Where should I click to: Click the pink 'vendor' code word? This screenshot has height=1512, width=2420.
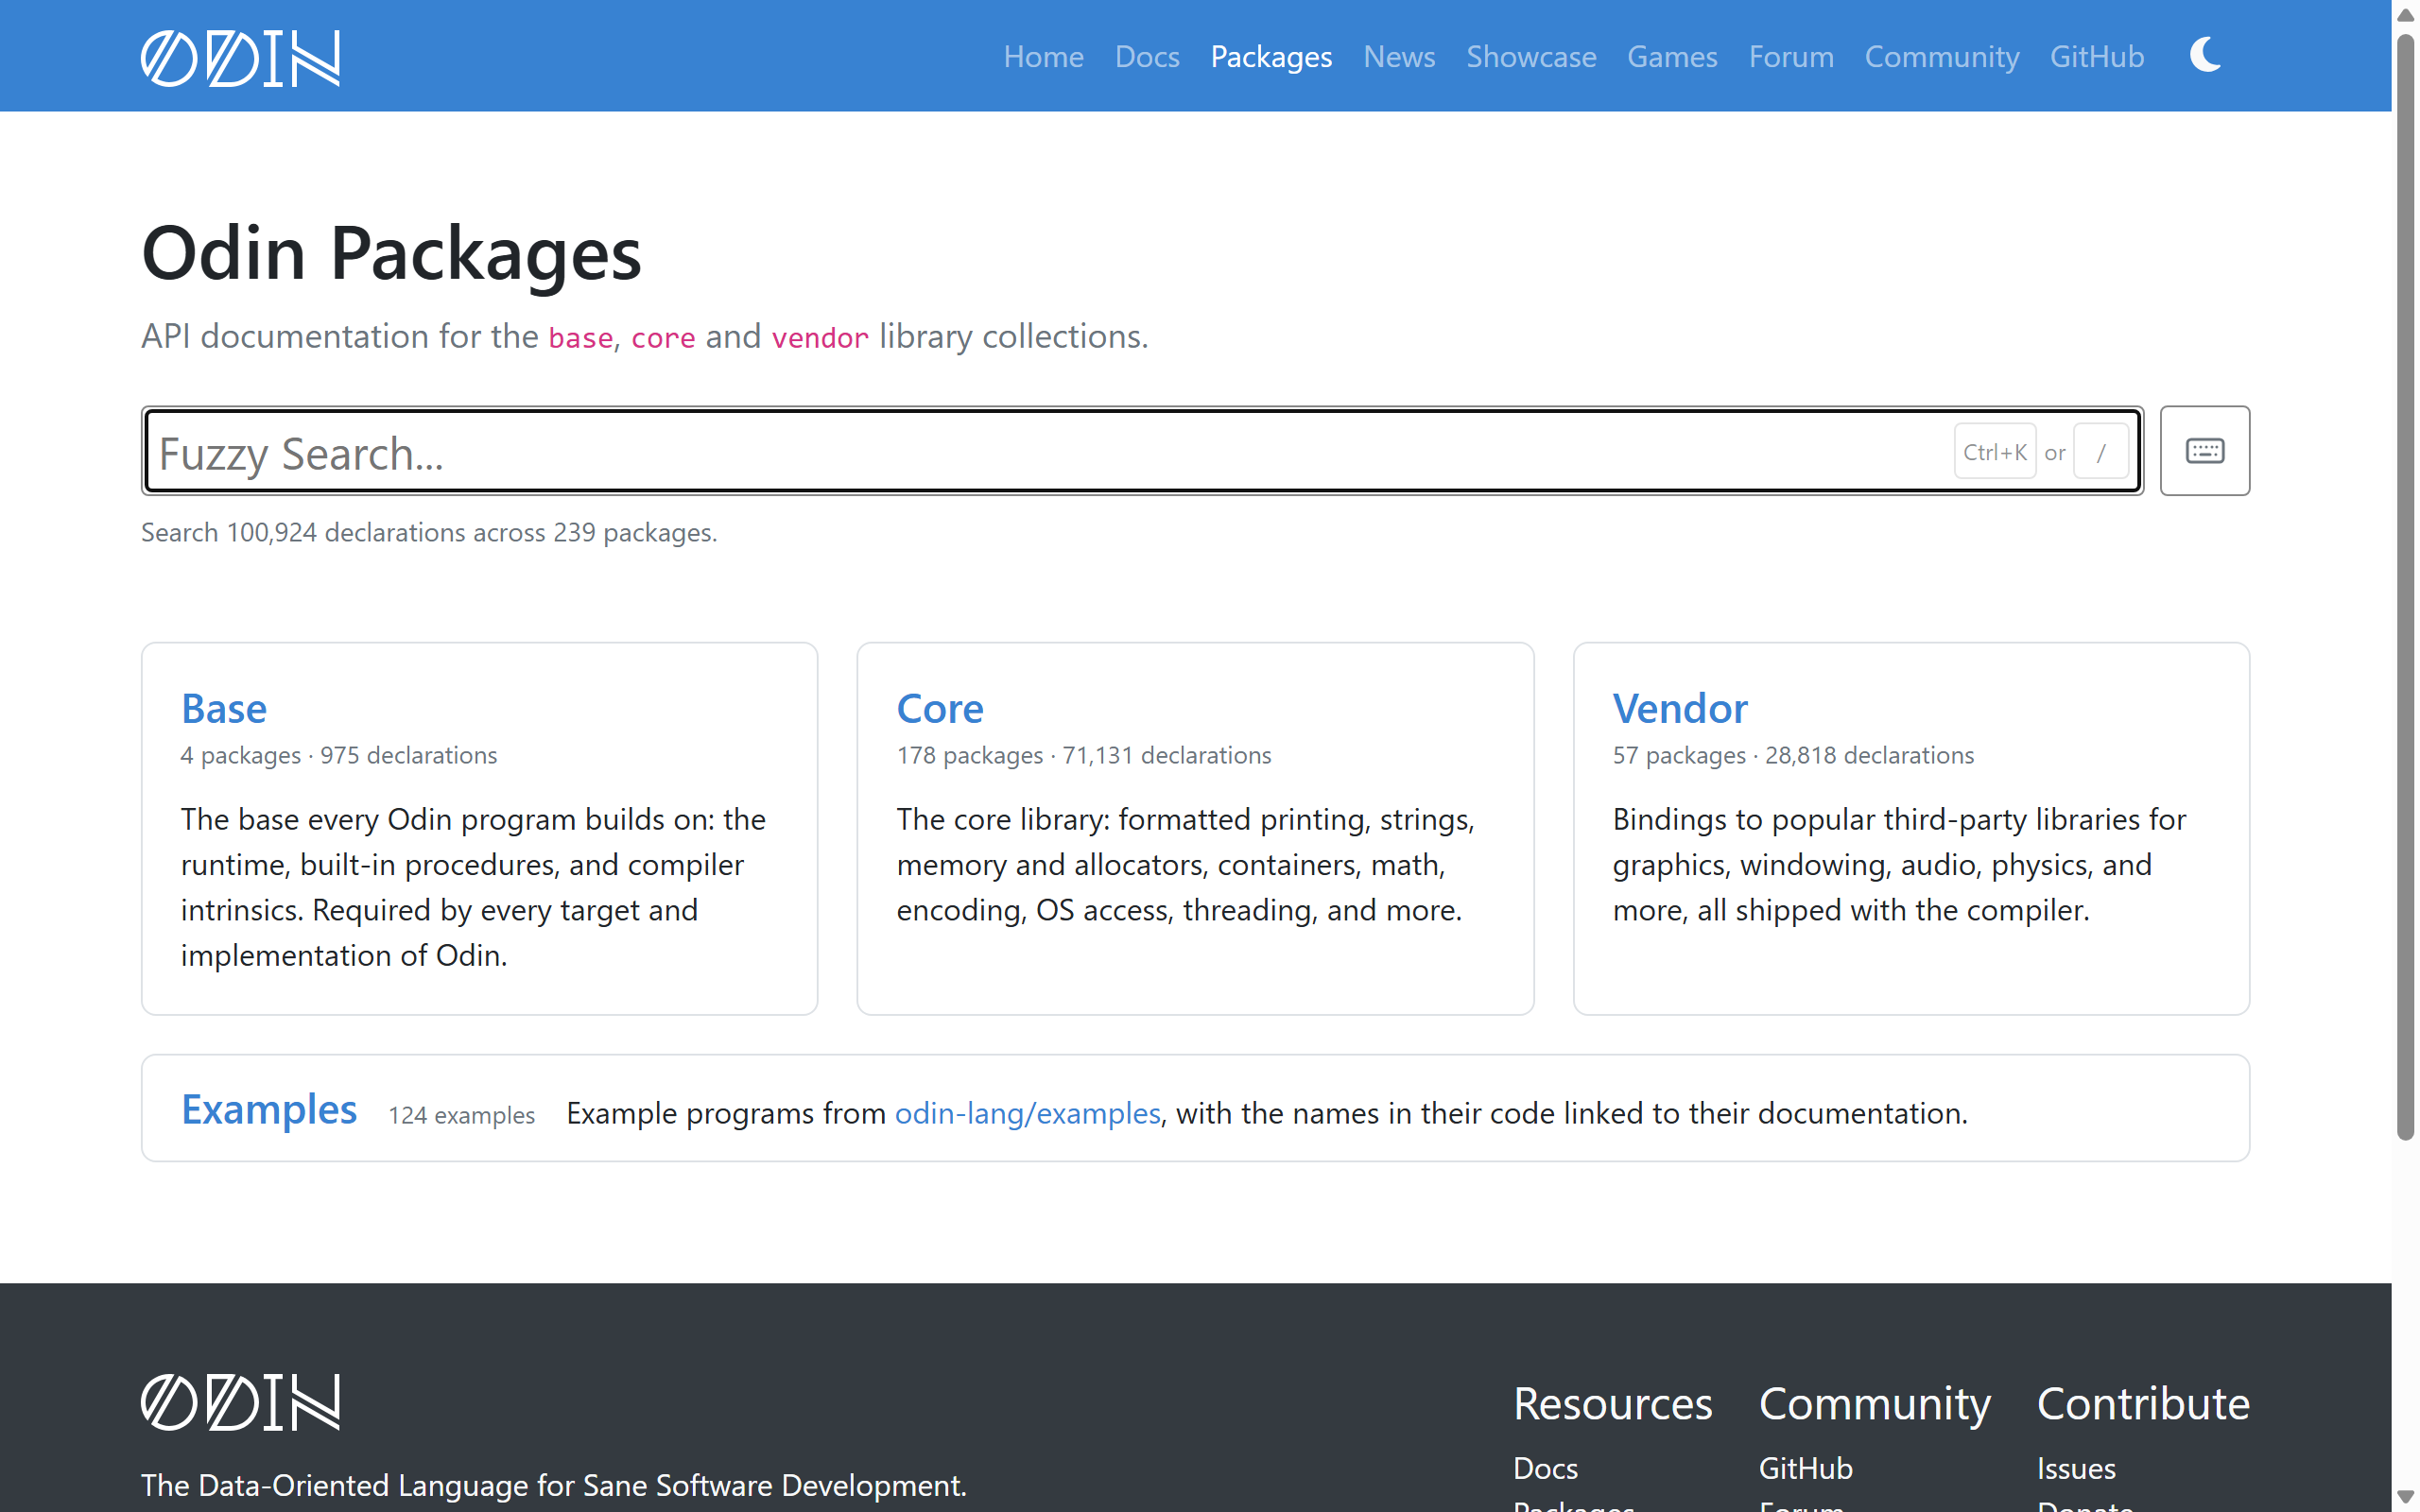tap(820, 337)
